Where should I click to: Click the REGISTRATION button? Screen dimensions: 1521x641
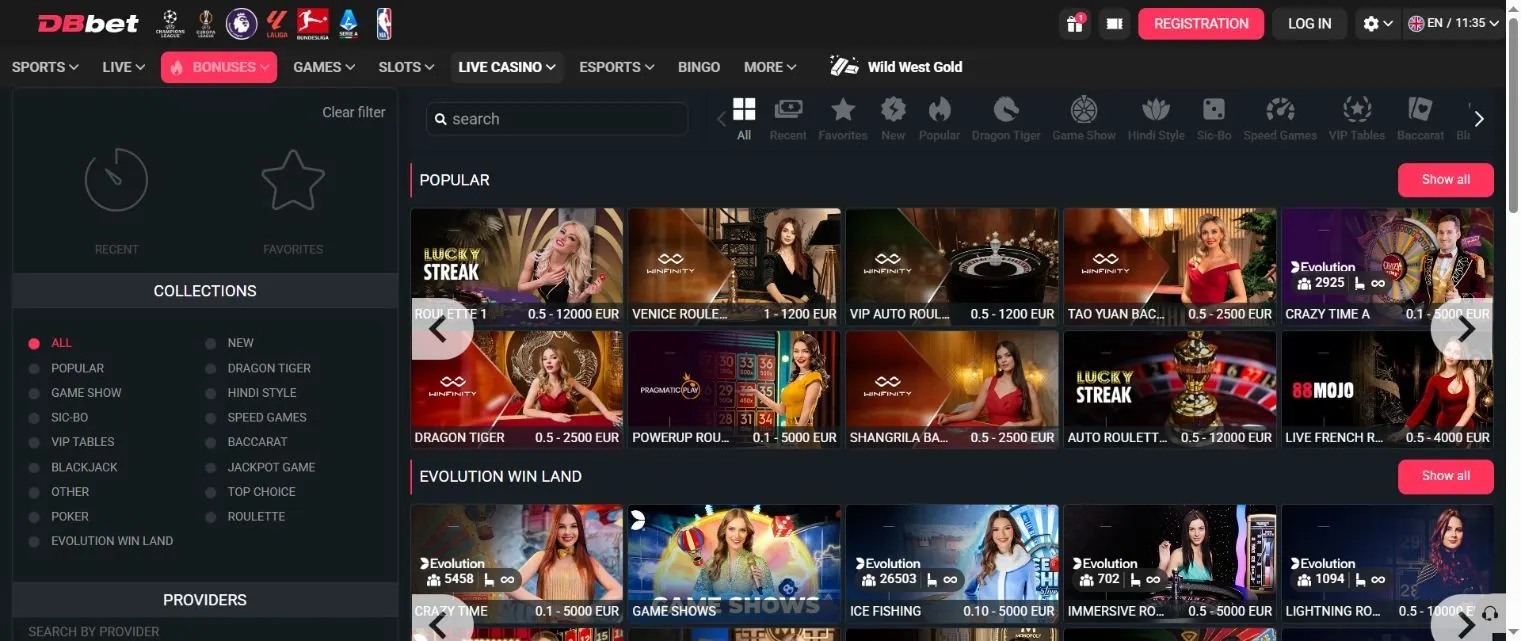[x=1201, y=24]
